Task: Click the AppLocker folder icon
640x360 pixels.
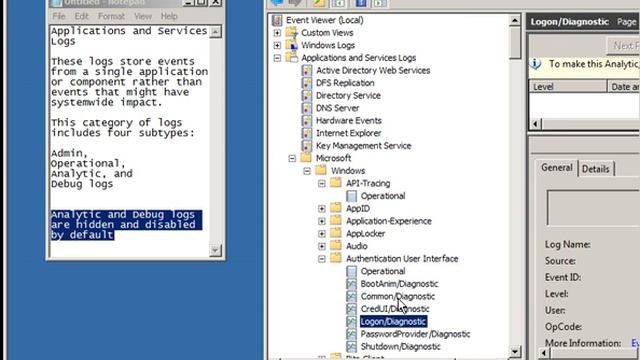Action: click(x=336, y=233)
